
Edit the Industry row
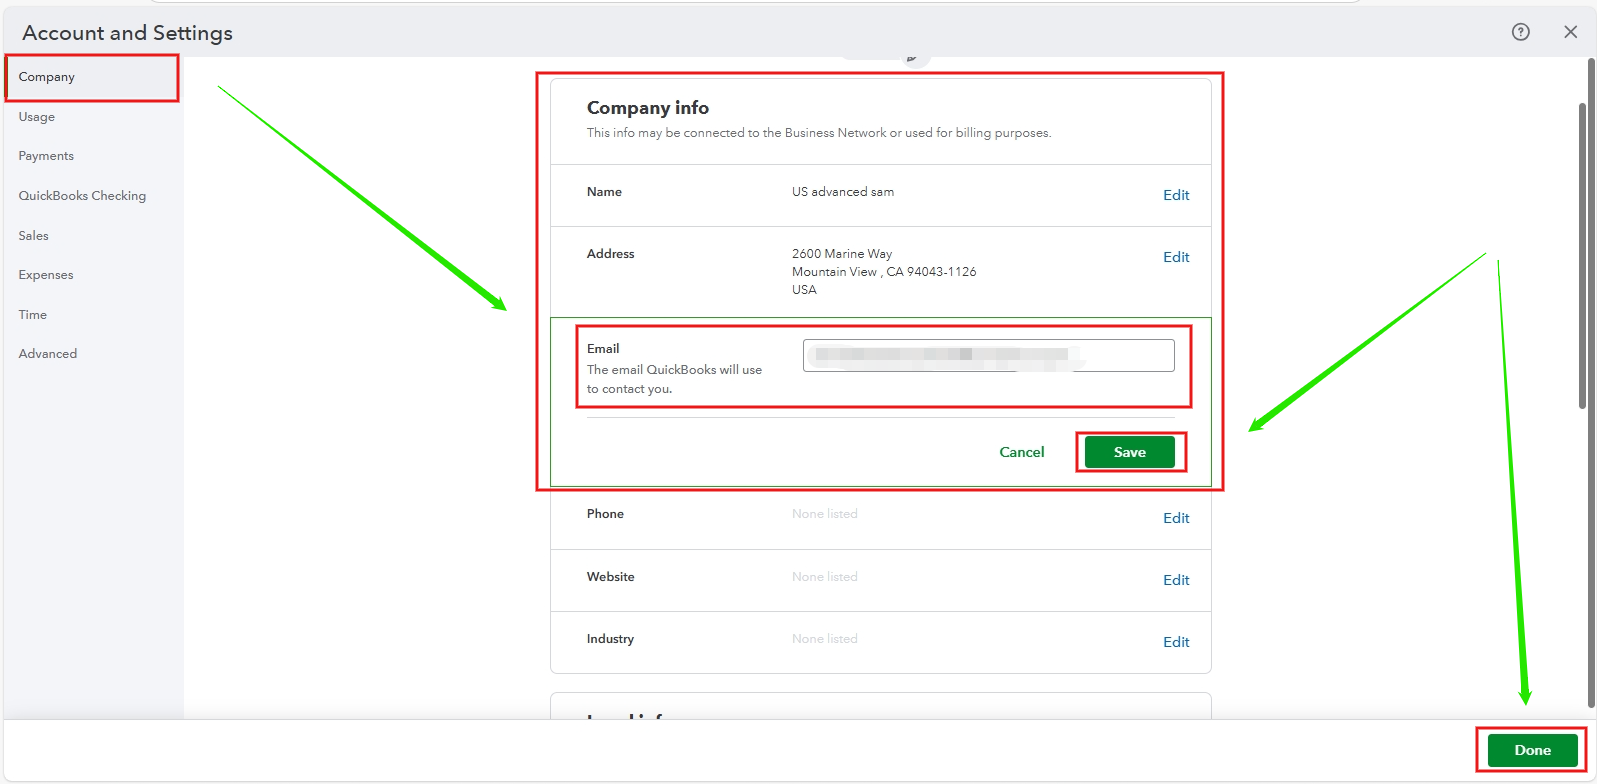[1176, 642]
